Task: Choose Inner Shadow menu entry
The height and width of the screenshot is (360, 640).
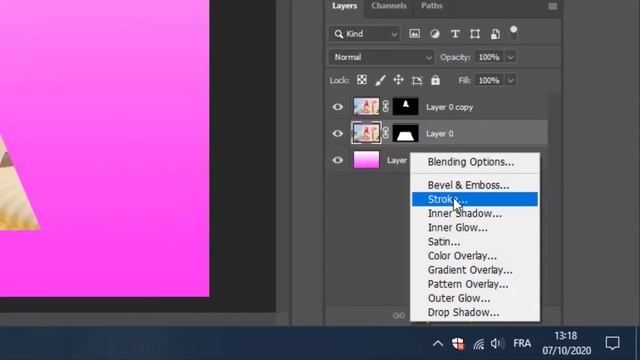Action: click(x=475, y=213)
